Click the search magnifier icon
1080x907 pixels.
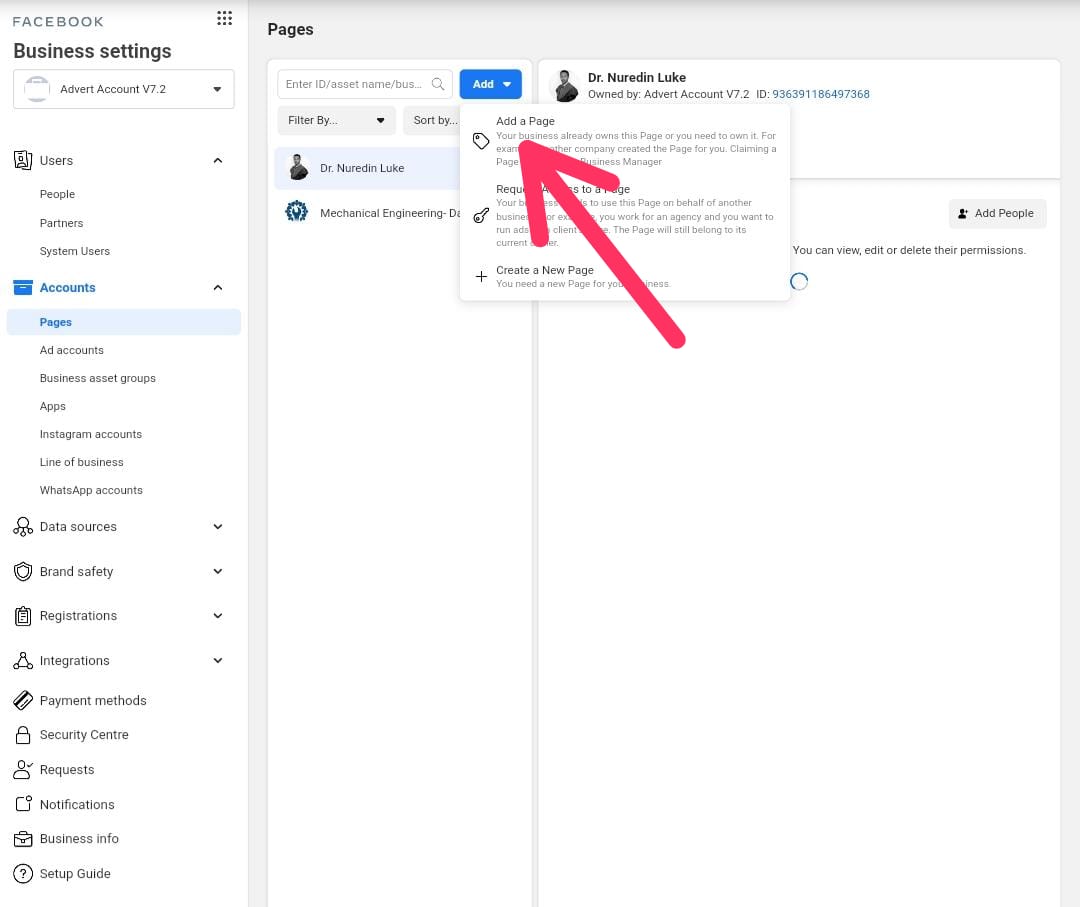point(437,84)
